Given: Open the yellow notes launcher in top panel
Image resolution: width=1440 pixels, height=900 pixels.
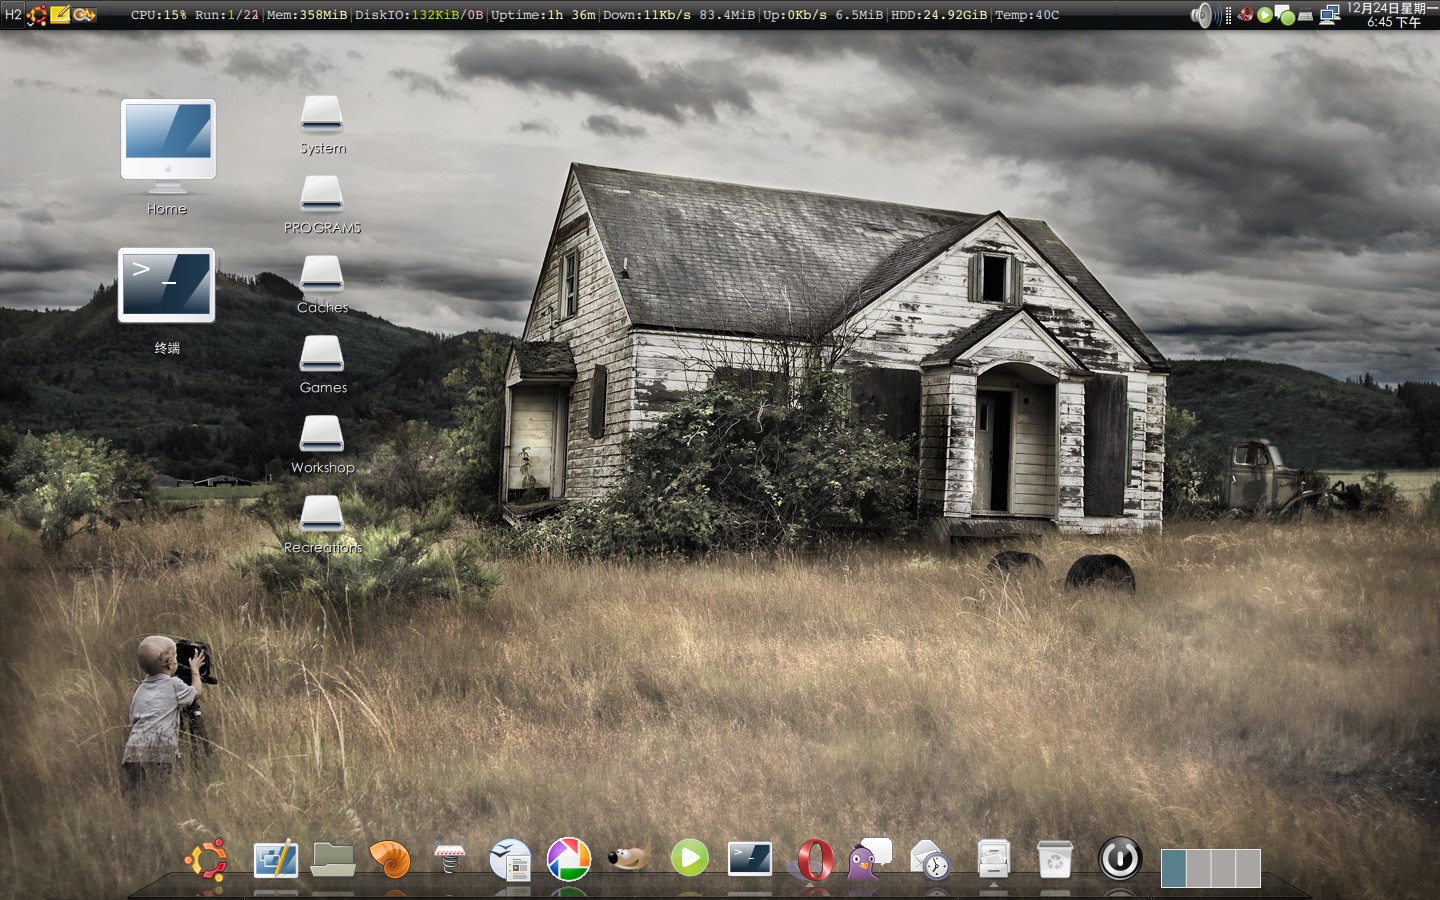Looking at the screenshot, I should tap(60, 14).
